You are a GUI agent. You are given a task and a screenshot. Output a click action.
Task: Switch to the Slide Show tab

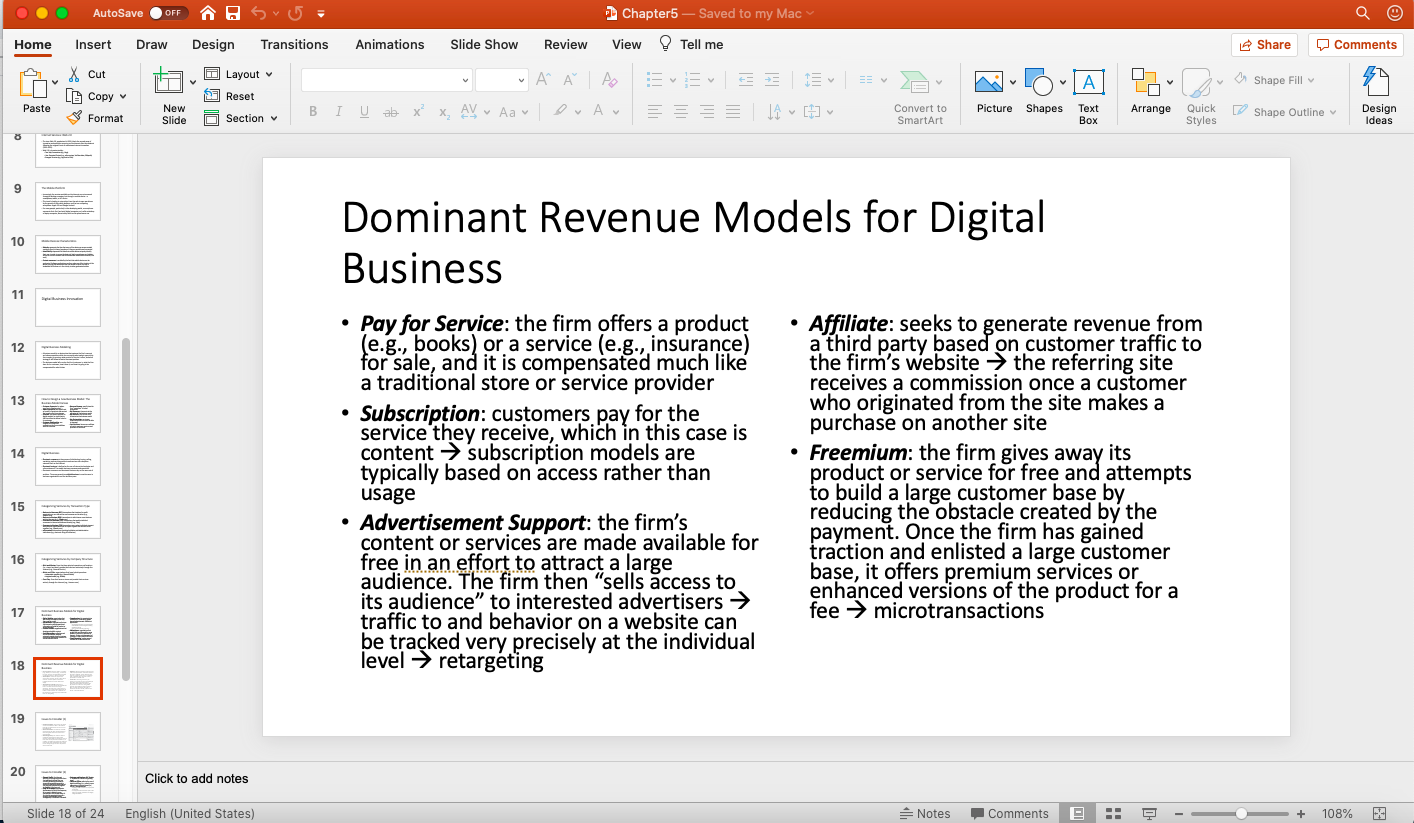click(x=484, y=44)
